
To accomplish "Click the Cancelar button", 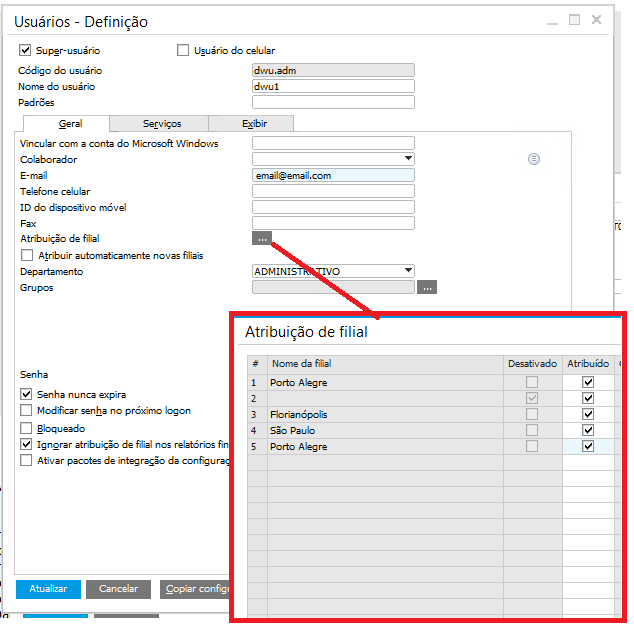I will point(118,589).
